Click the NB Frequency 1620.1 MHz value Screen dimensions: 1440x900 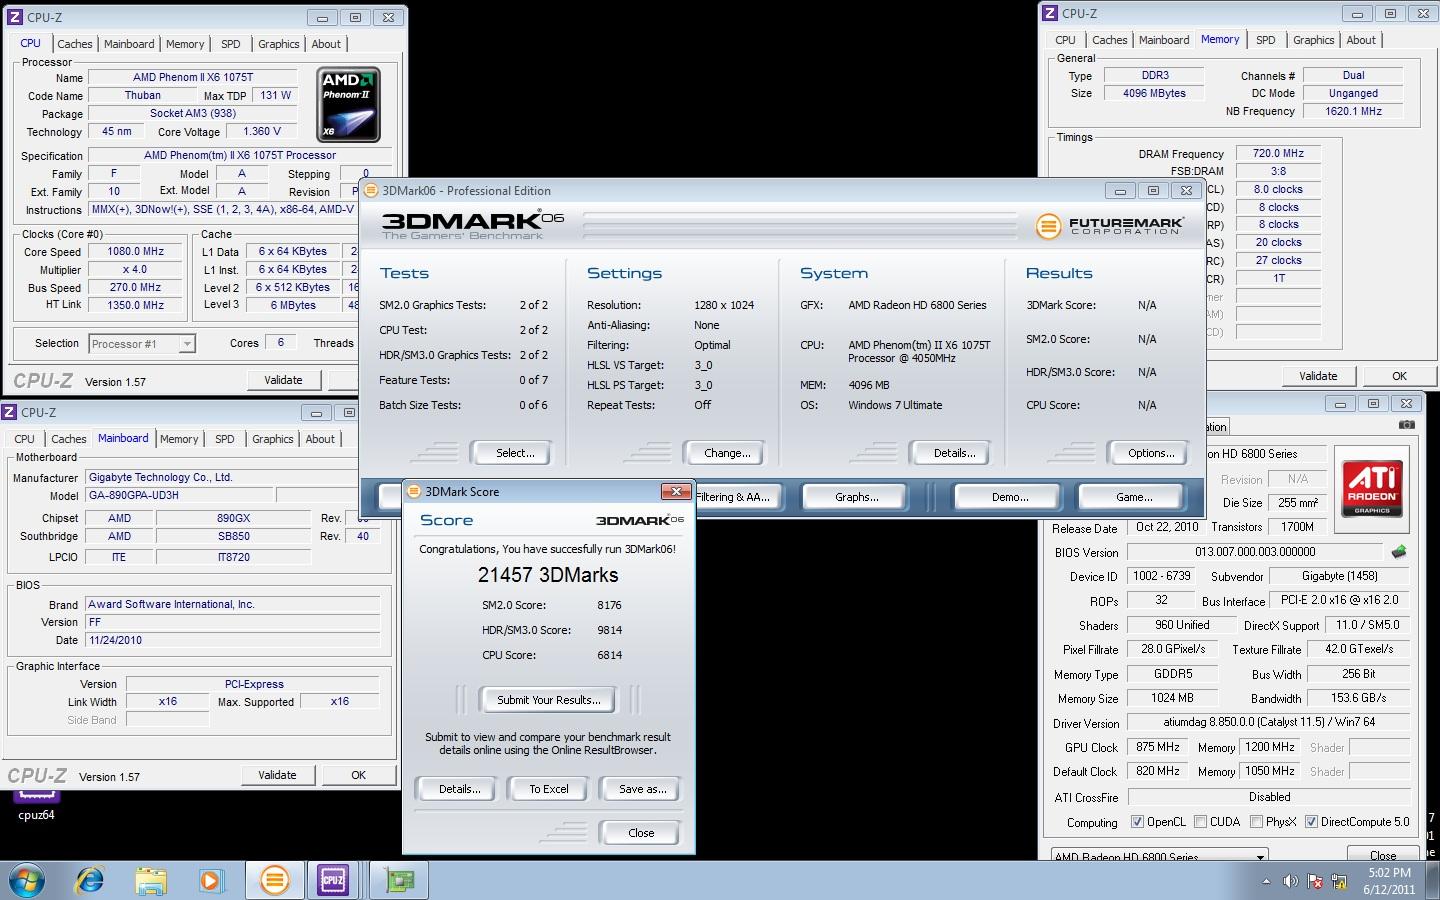click(1353, 111)
